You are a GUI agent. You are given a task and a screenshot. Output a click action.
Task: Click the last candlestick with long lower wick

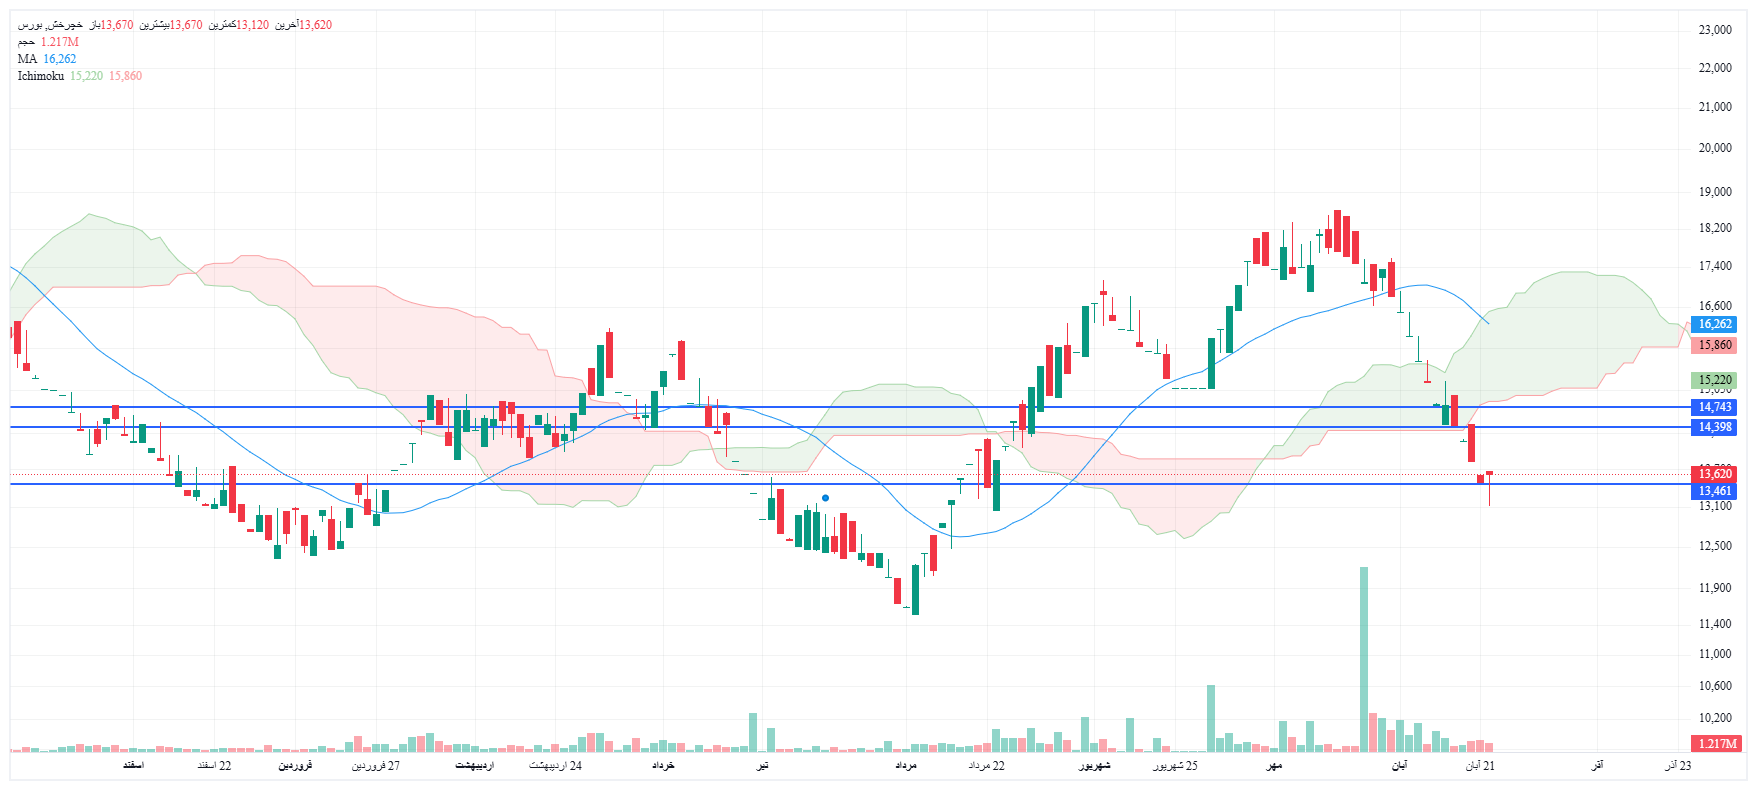click(x=1489, y=488)
